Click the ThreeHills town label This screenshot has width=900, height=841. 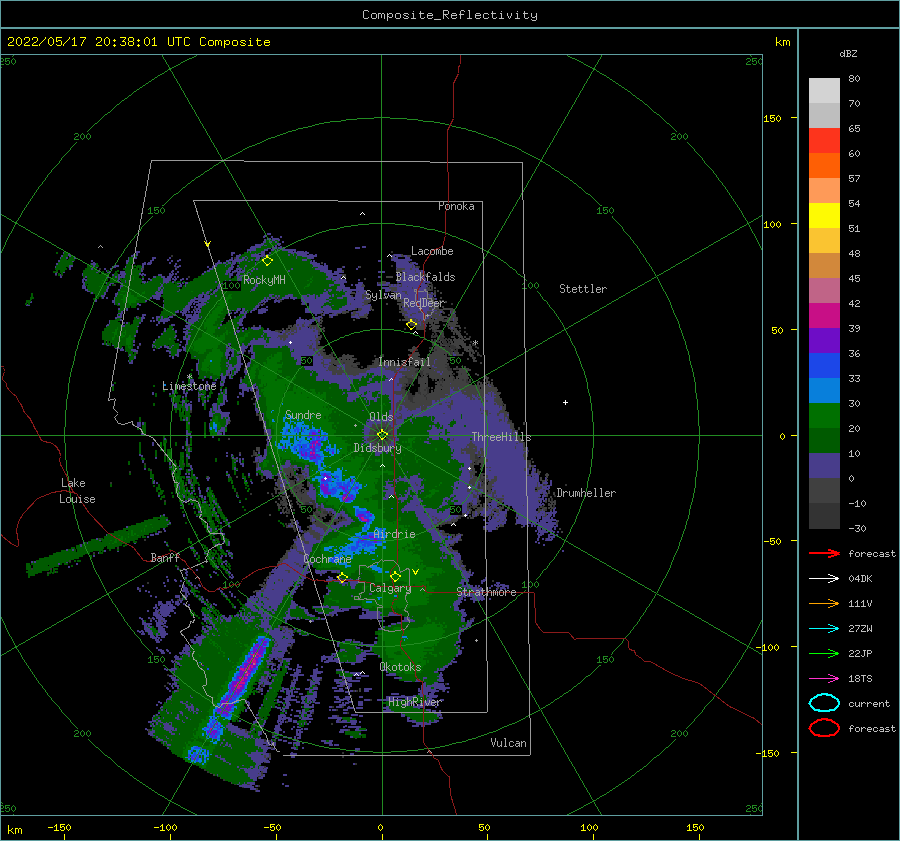coord(501,437)
